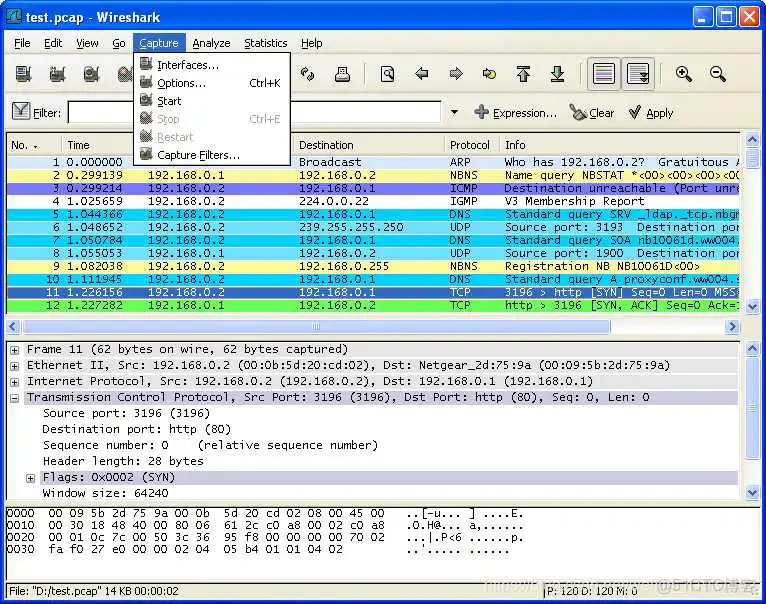The height and width of the screenshot is (604, 766).
Task: Jump to first packet icon
Action: click(523, 74)
